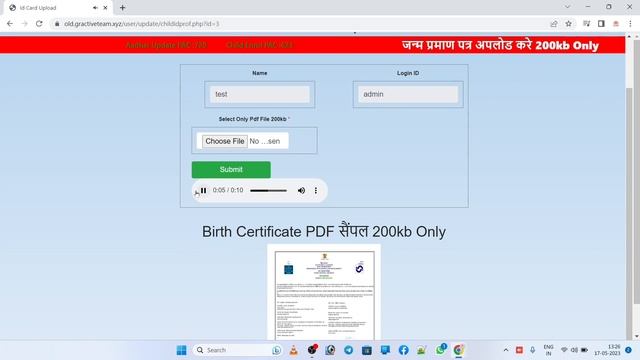Focus the Login ID field containing admin
640x360 pixels.
pyautogui.click(x=408, y=94)
